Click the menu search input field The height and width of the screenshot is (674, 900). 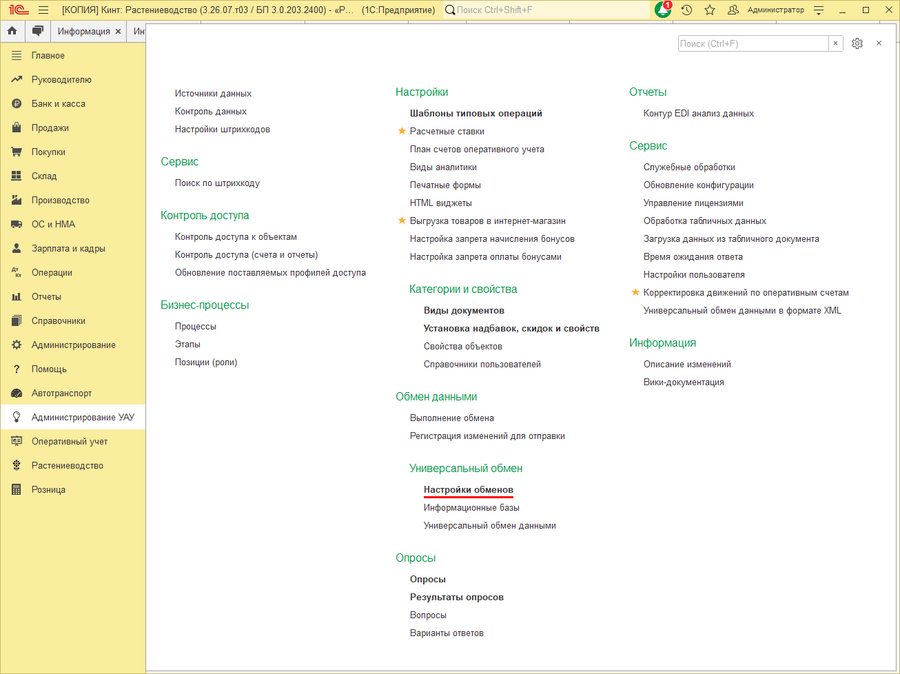[x=752, y=44]
